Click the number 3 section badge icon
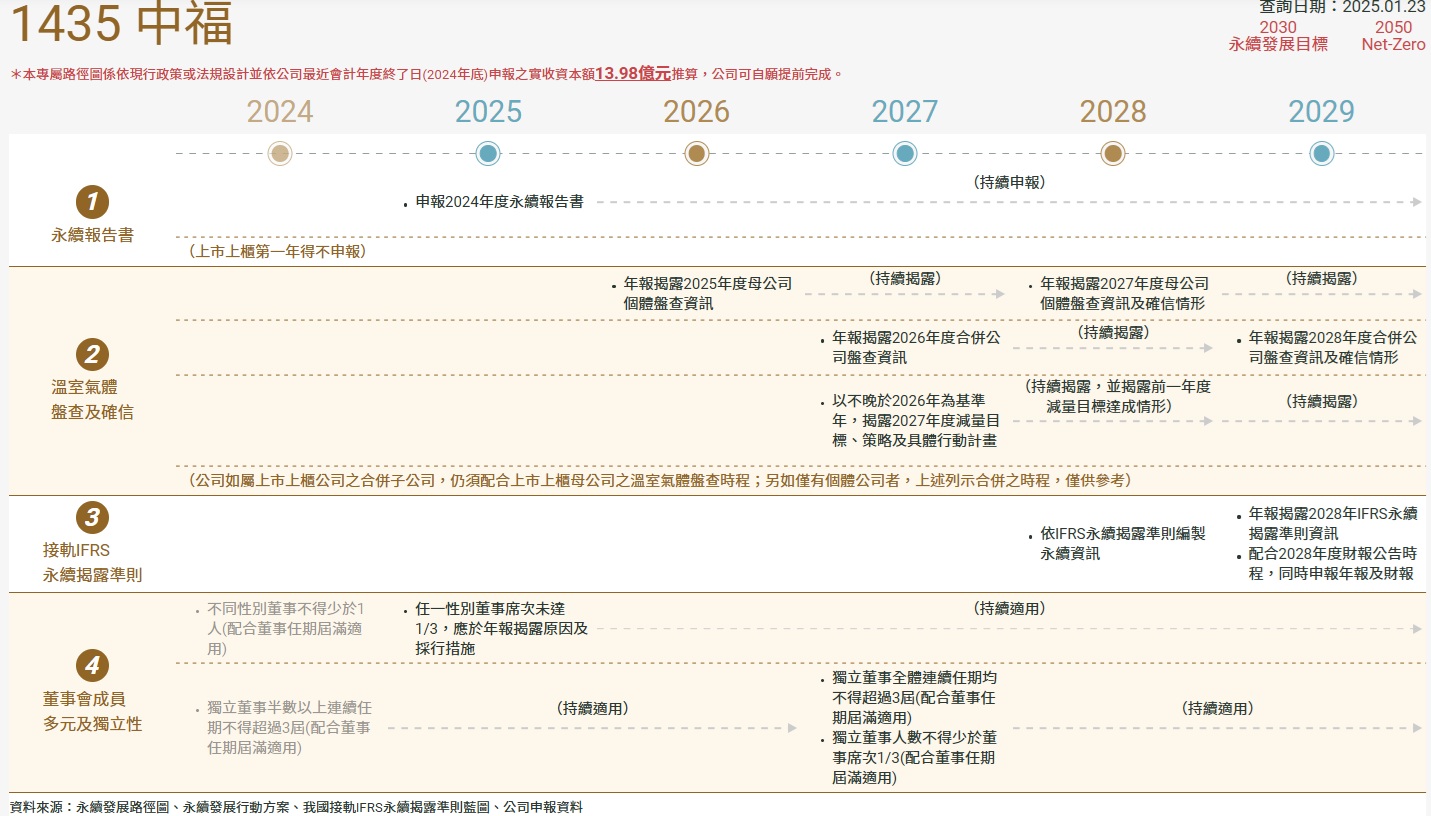 pos(92,517)
